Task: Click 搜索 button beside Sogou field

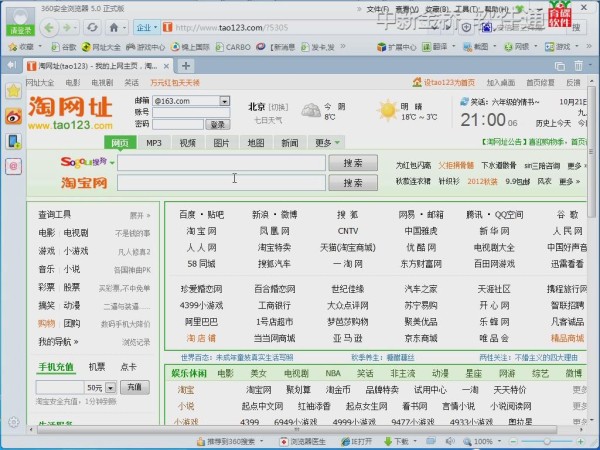Action: [353, 163]
